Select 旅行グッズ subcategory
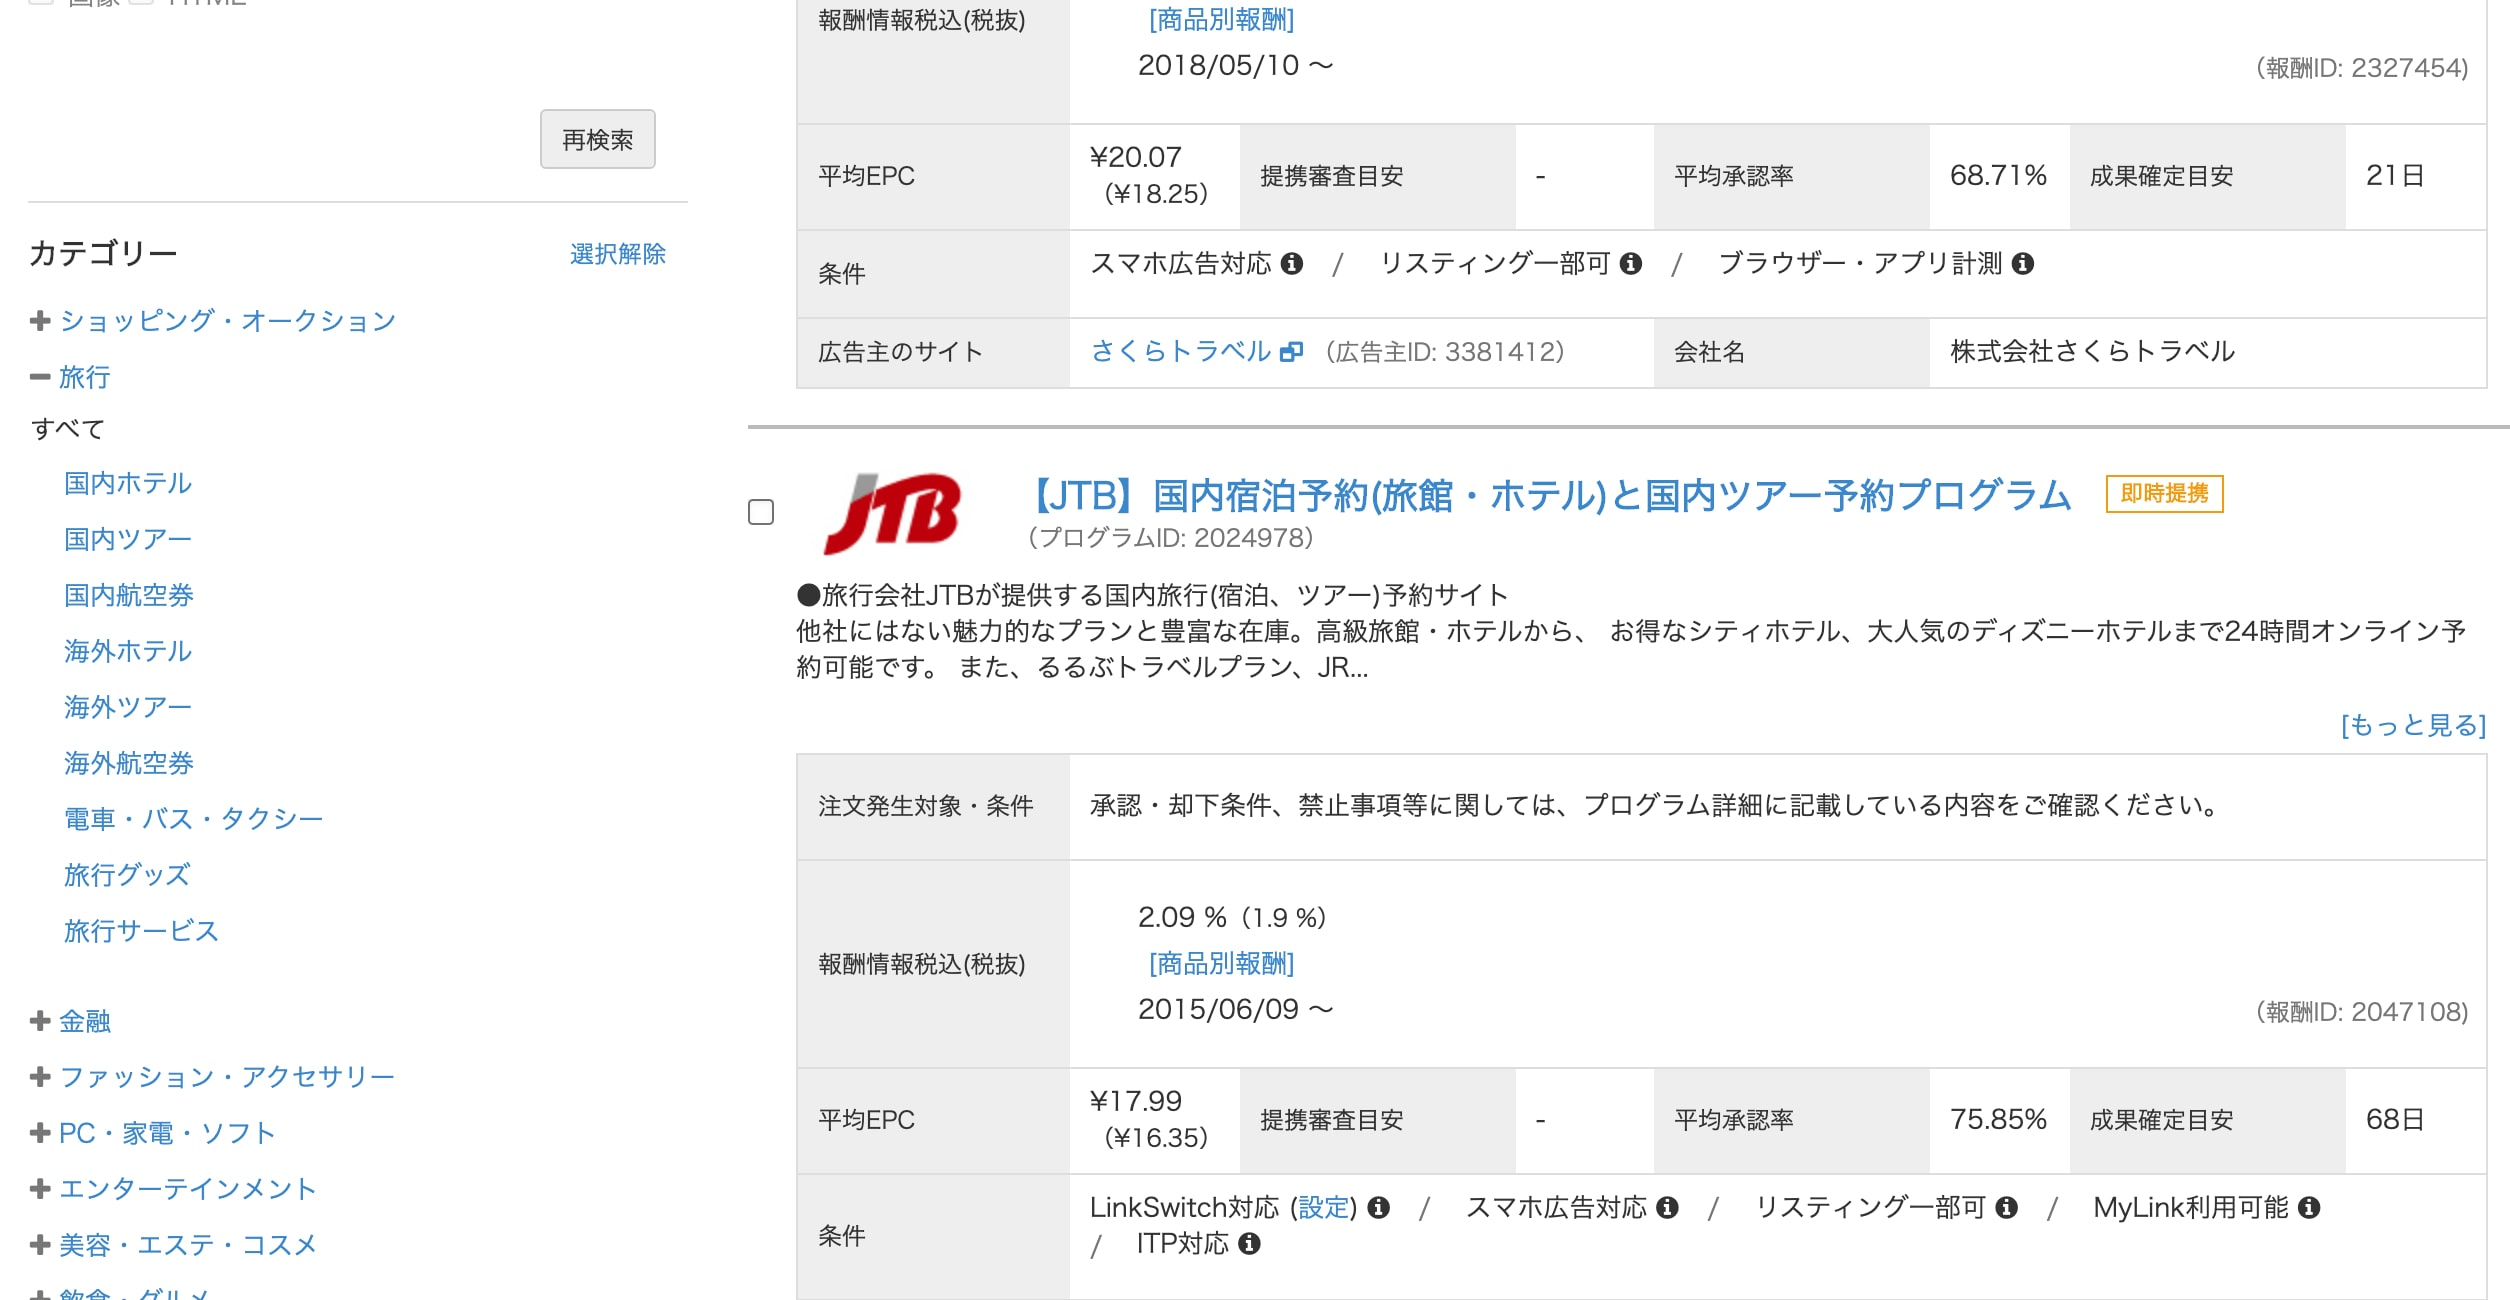The width and height of the screenshot is (2510, 1300). (127, 875)
